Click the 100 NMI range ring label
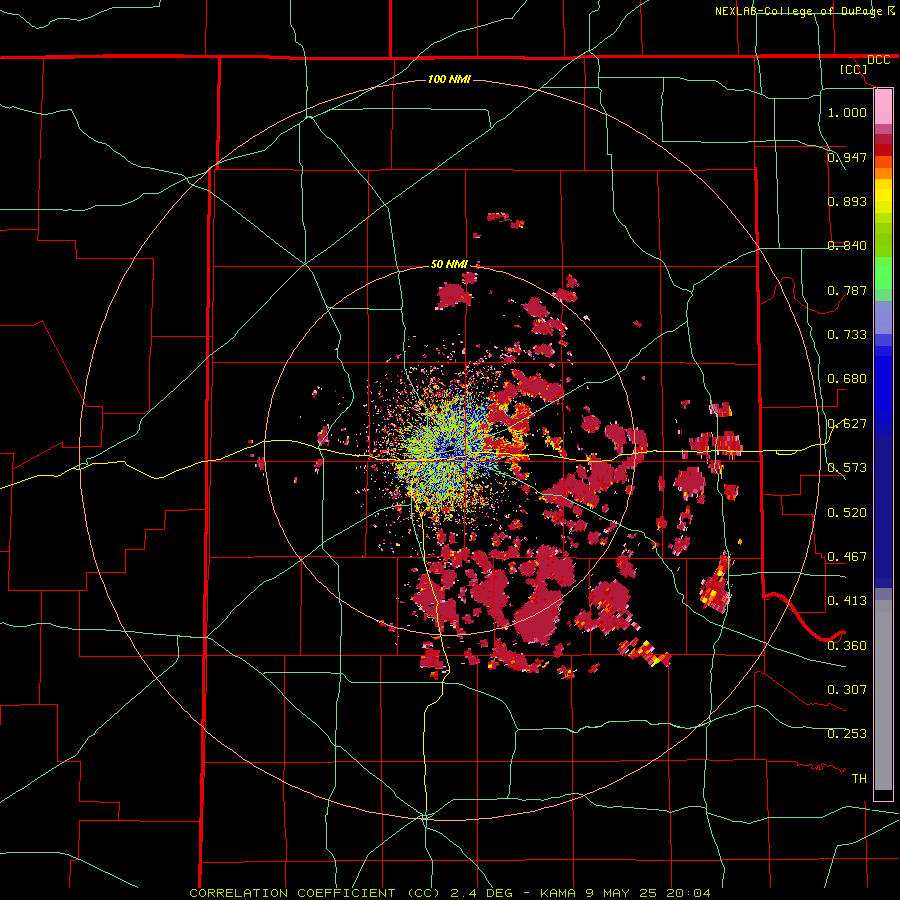900x900 pixels. pyautogui.click(x=449, y=79)
